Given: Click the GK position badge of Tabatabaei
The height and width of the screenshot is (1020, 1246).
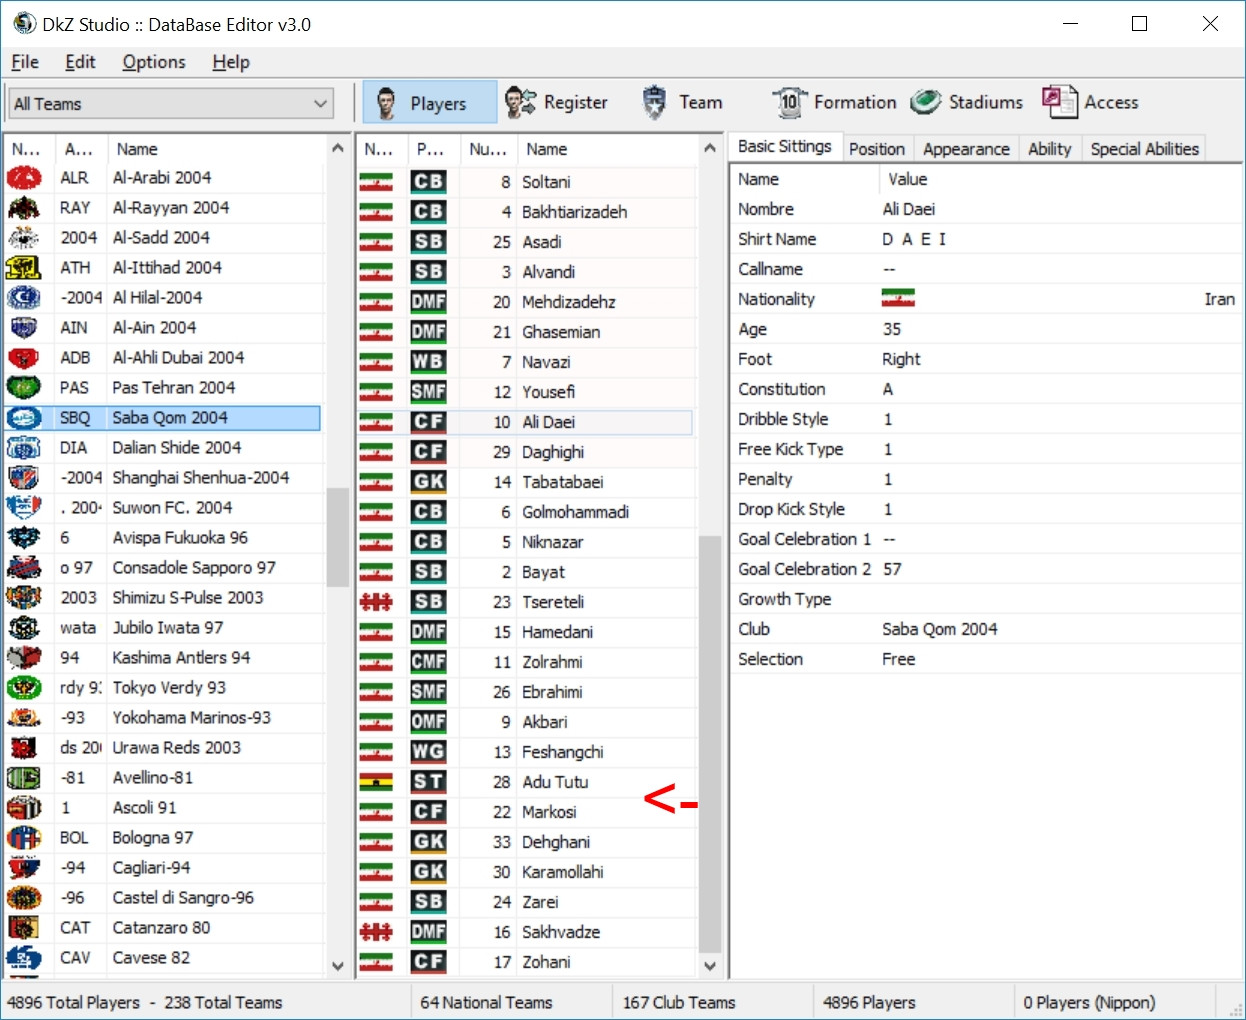Looking at the screenshot, I should [428, 482].
